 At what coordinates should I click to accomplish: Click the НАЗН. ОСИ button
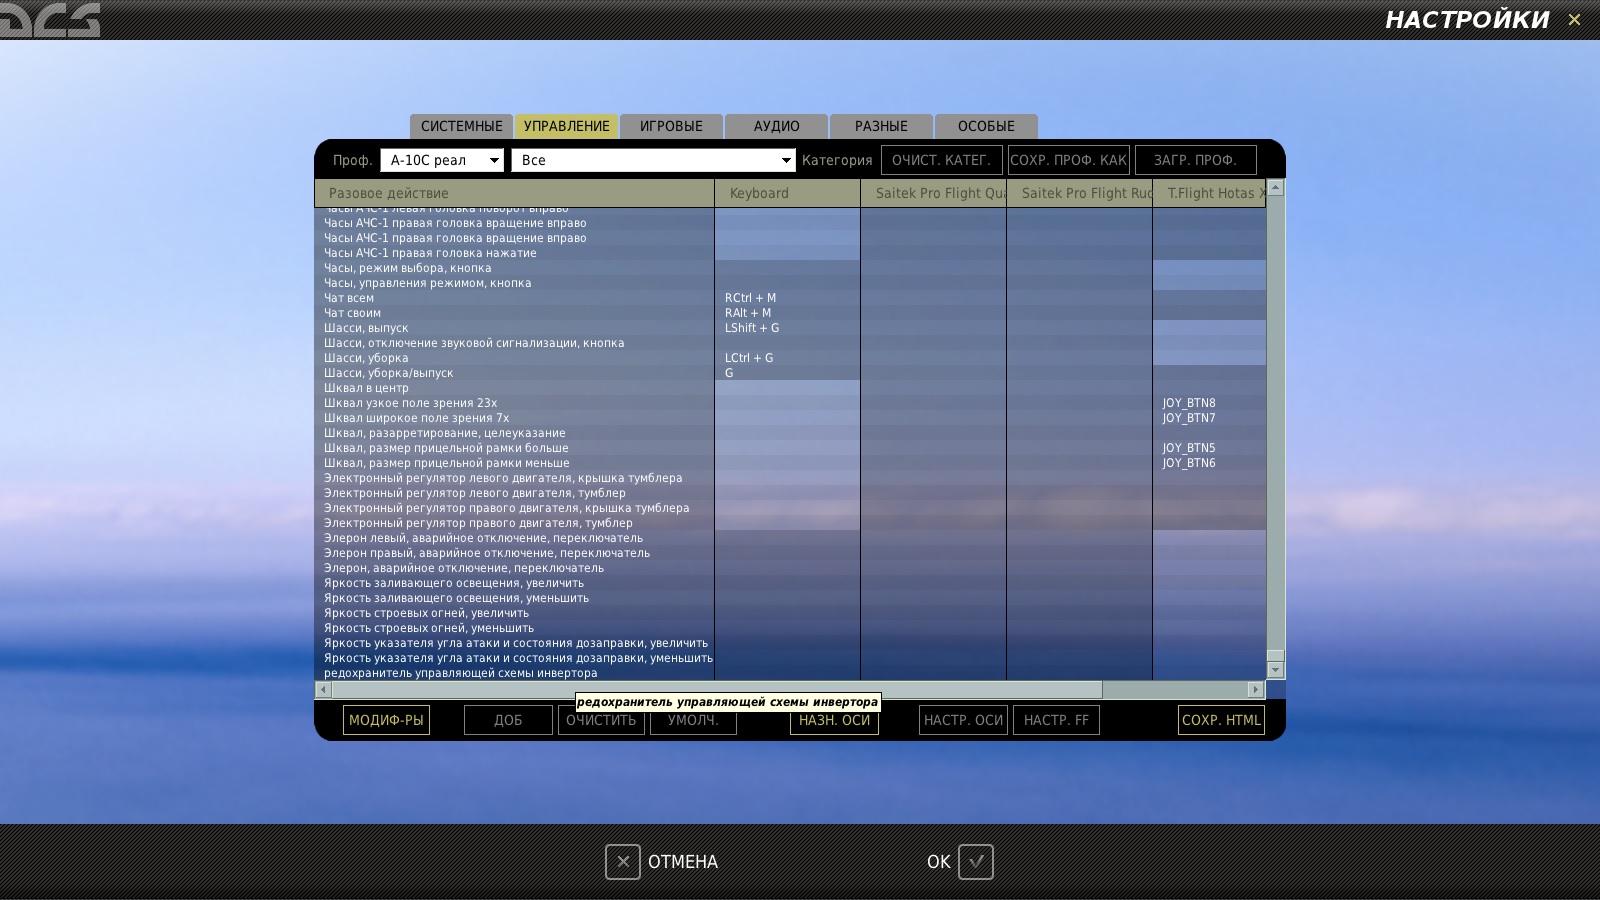click(834, 720)
